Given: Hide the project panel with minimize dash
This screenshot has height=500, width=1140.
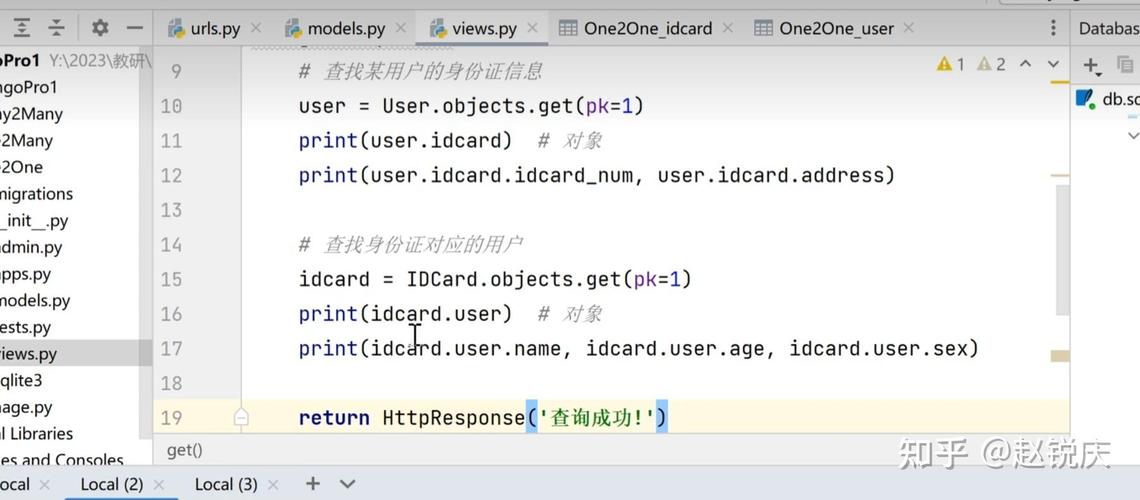Looking at the screenshot, I should click(x=134, y=28).
